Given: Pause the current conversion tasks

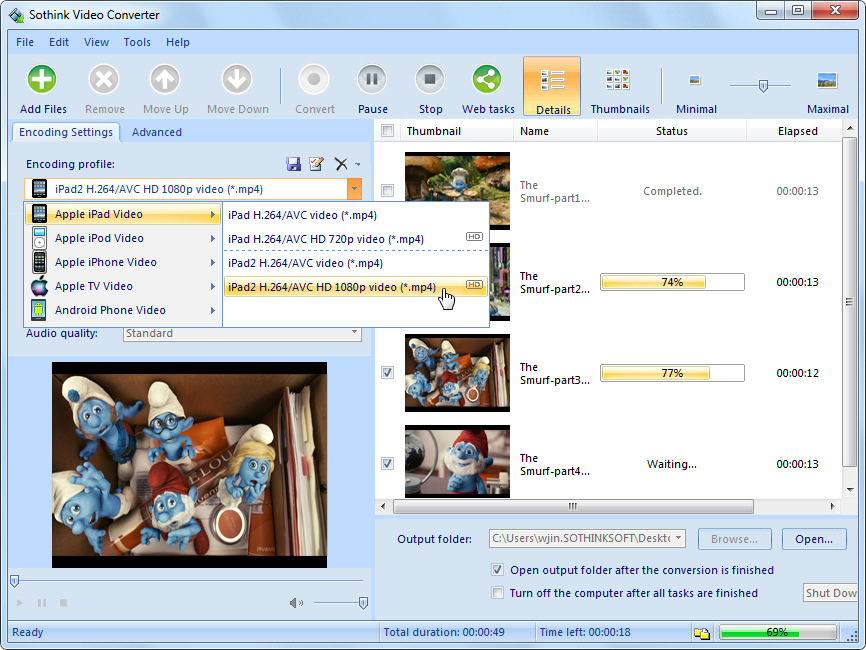Looking at the screenshot, I should click(372, 80).
